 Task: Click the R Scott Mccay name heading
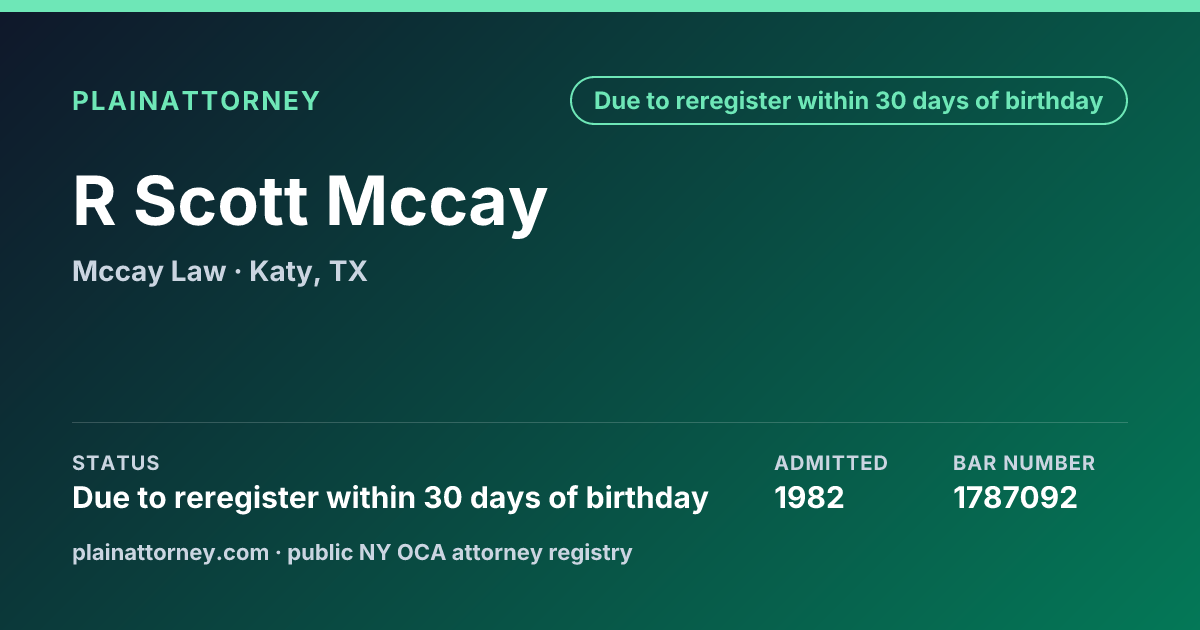(x=310, y=202)
